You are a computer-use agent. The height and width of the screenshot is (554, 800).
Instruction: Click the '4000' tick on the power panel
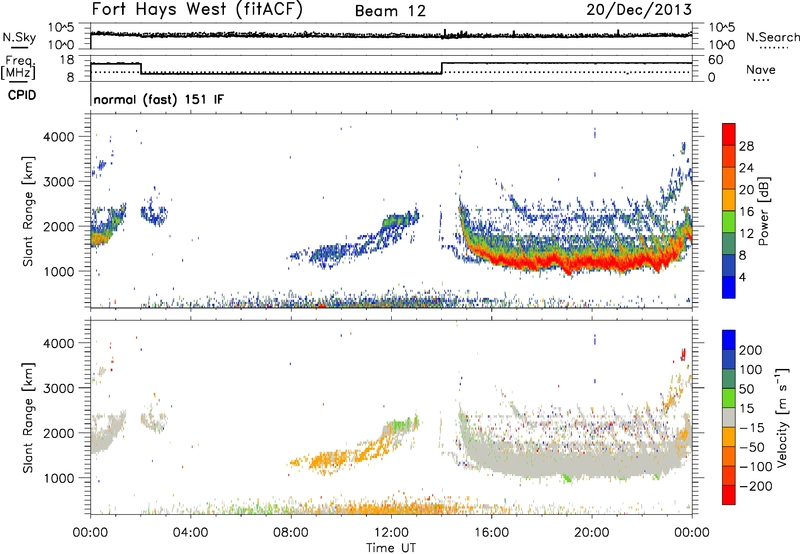click(59, 137)
